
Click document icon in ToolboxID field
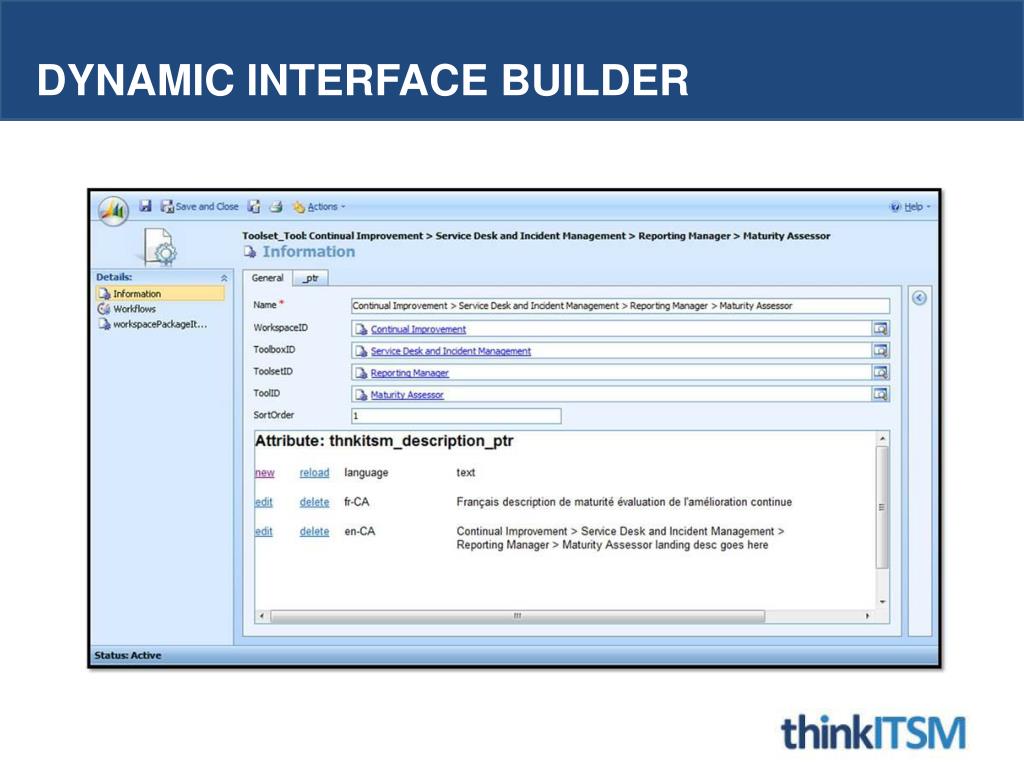(361, 351)
